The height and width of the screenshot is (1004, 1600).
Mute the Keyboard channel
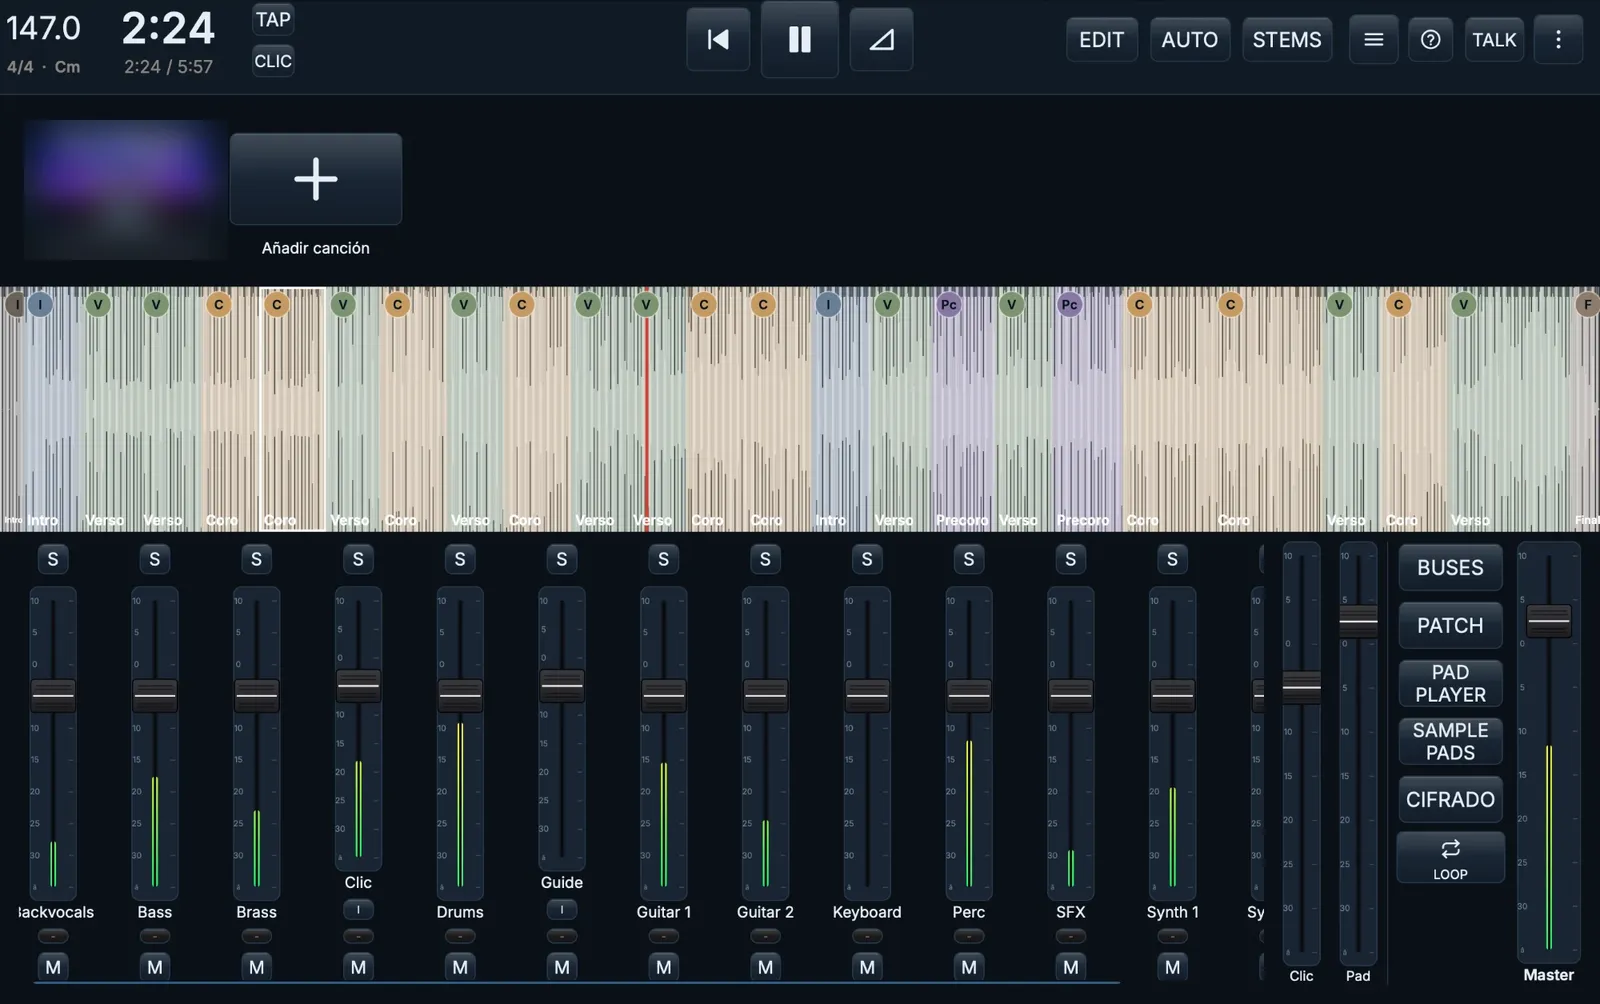pos(867,967)
